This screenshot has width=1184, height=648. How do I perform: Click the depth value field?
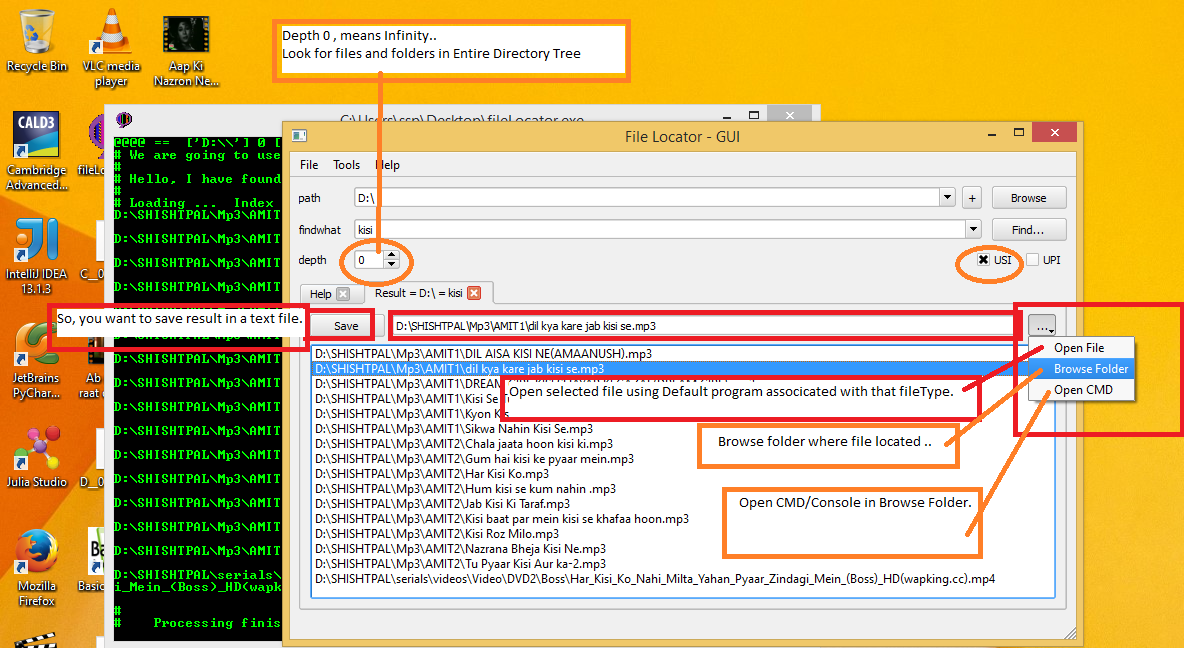370,260
